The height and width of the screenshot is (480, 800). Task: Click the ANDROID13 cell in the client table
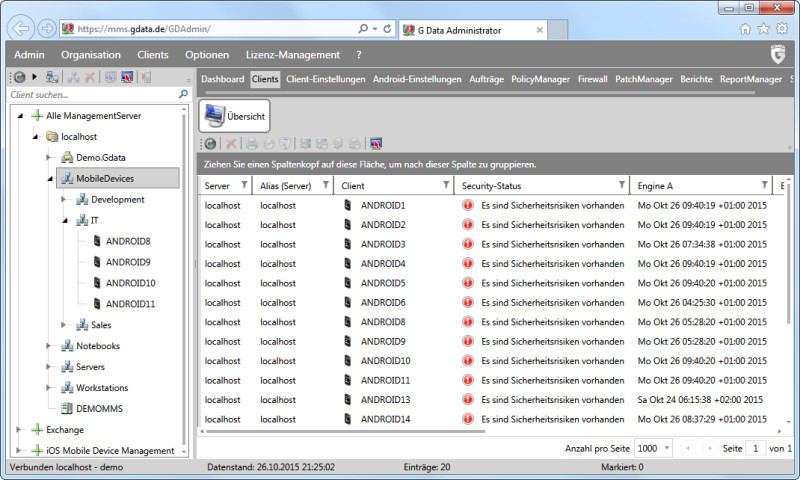385,399
